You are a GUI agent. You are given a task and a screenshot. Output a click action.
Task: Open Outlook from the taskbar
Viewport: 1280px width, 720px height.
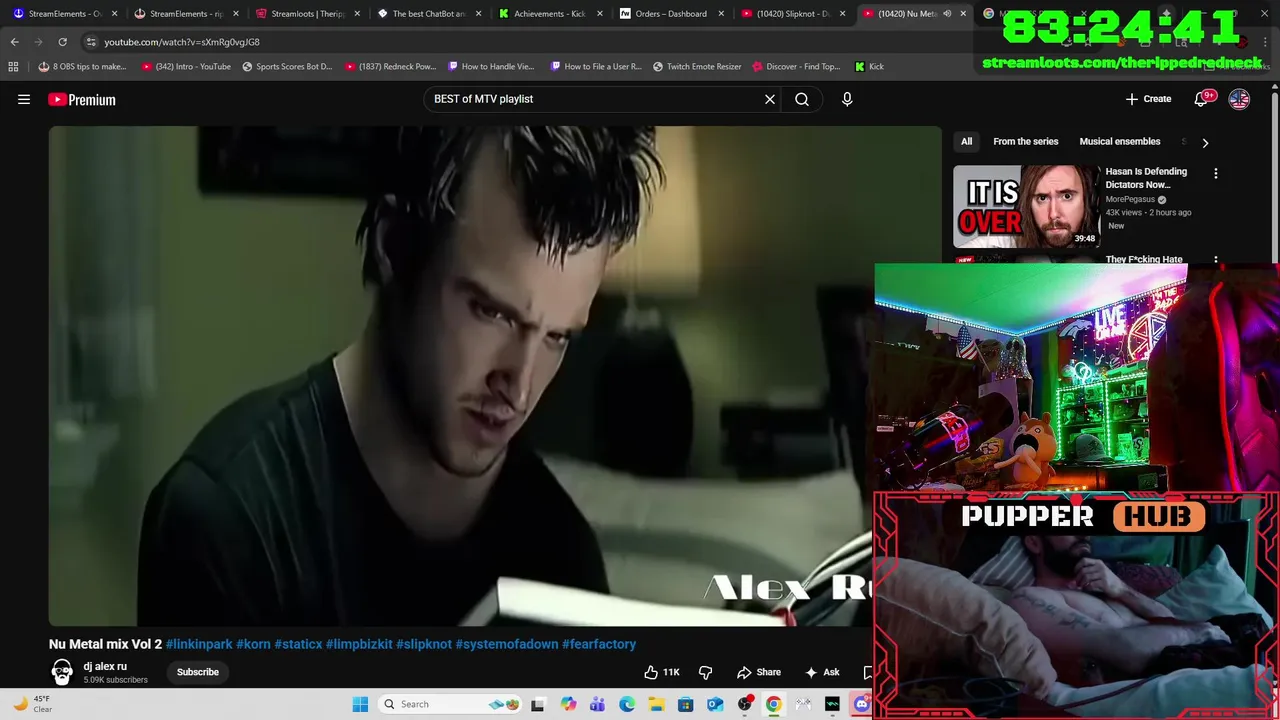[x=715, y=704]
